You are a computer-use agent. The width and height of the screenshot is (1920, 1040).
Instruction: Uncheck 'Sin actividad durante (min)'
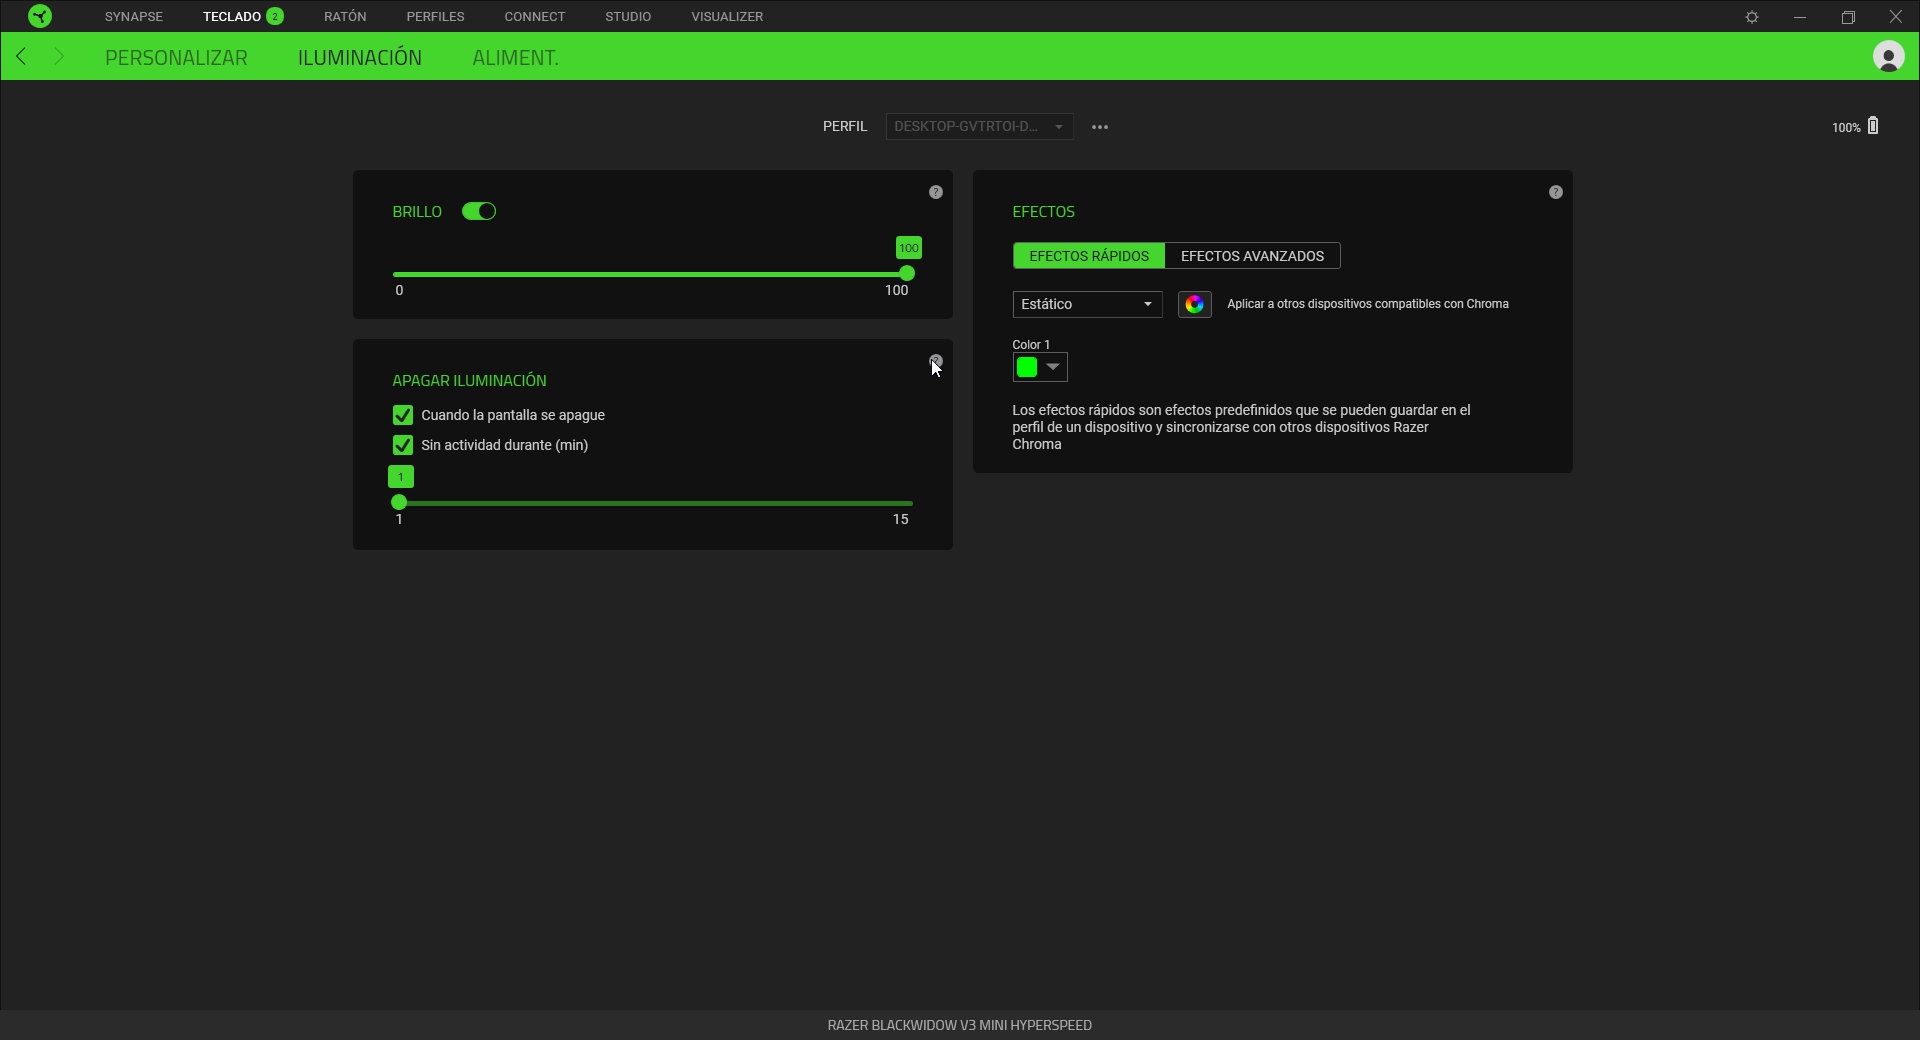click(x=403, y=445)
